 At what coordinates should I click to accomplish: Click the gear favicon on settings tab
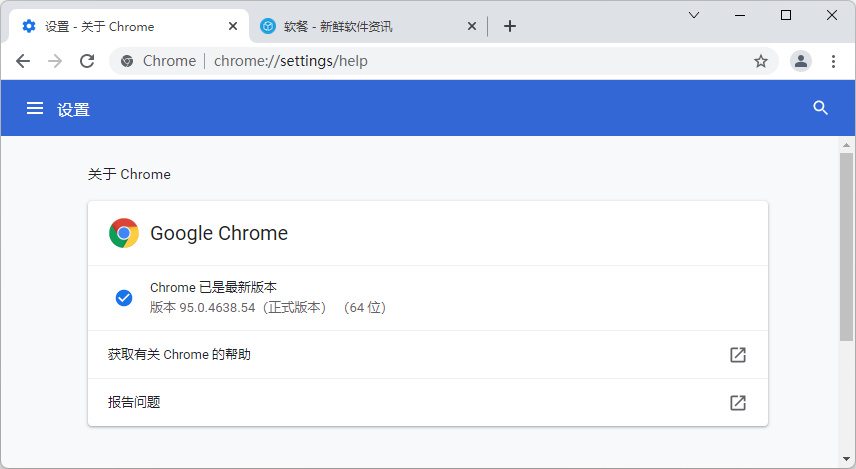28,26
